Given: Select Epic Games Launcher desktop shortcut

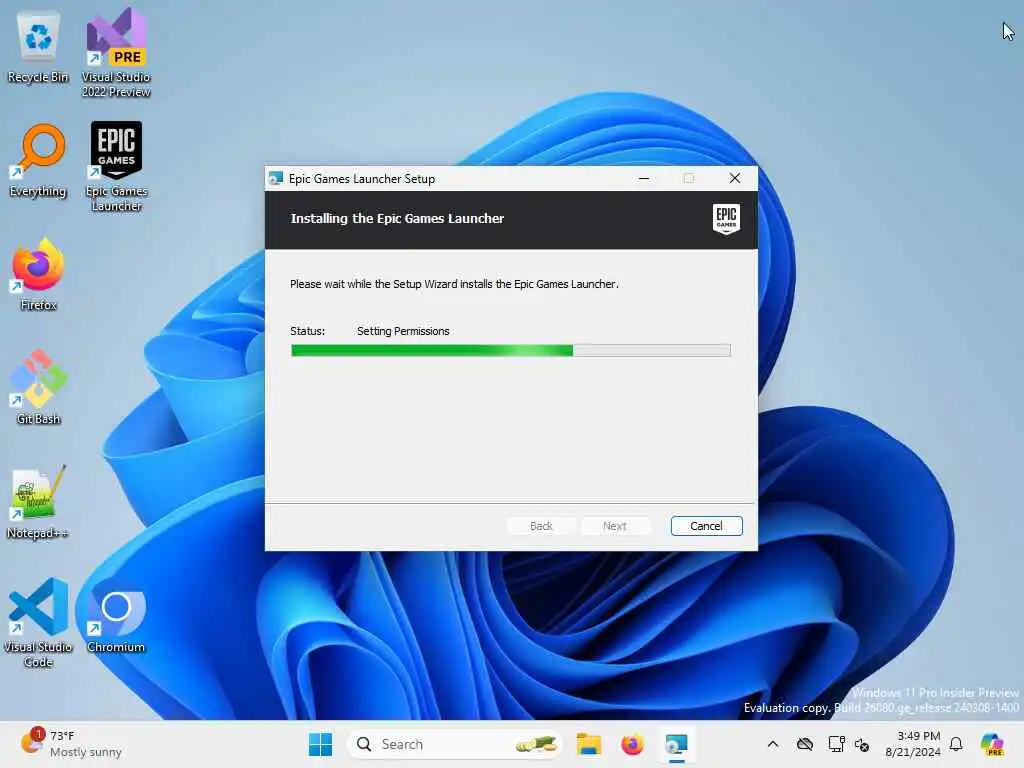Looking at the screenshot, I should (x=116, y=167).
